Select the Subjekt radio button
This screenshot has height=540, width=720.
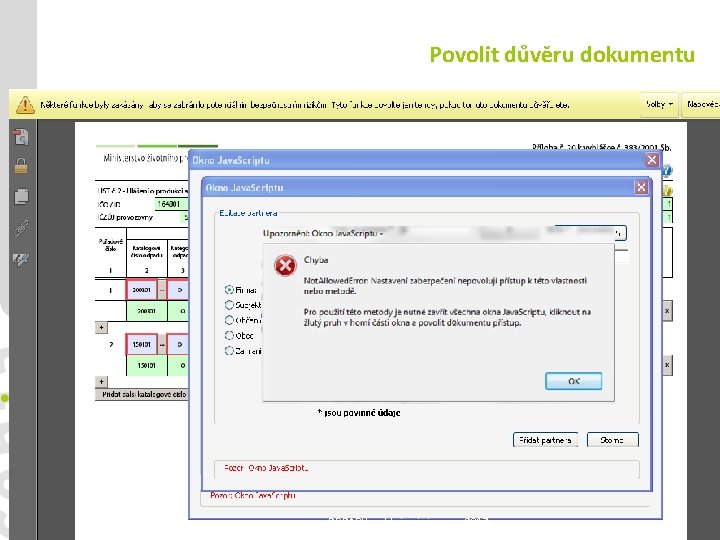click(x=229, y=305)
